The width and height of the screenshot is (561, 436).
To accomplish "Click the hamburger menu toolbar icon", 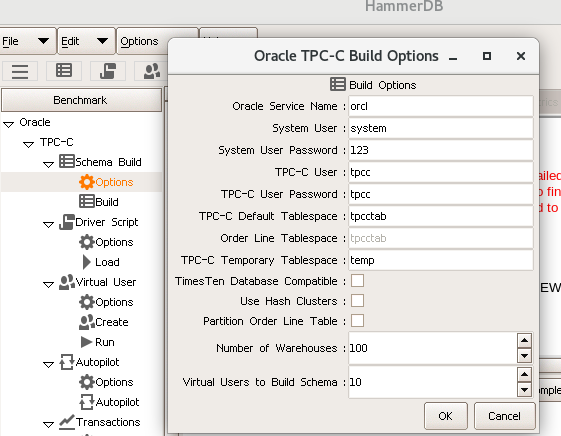I will click(20, 71).
